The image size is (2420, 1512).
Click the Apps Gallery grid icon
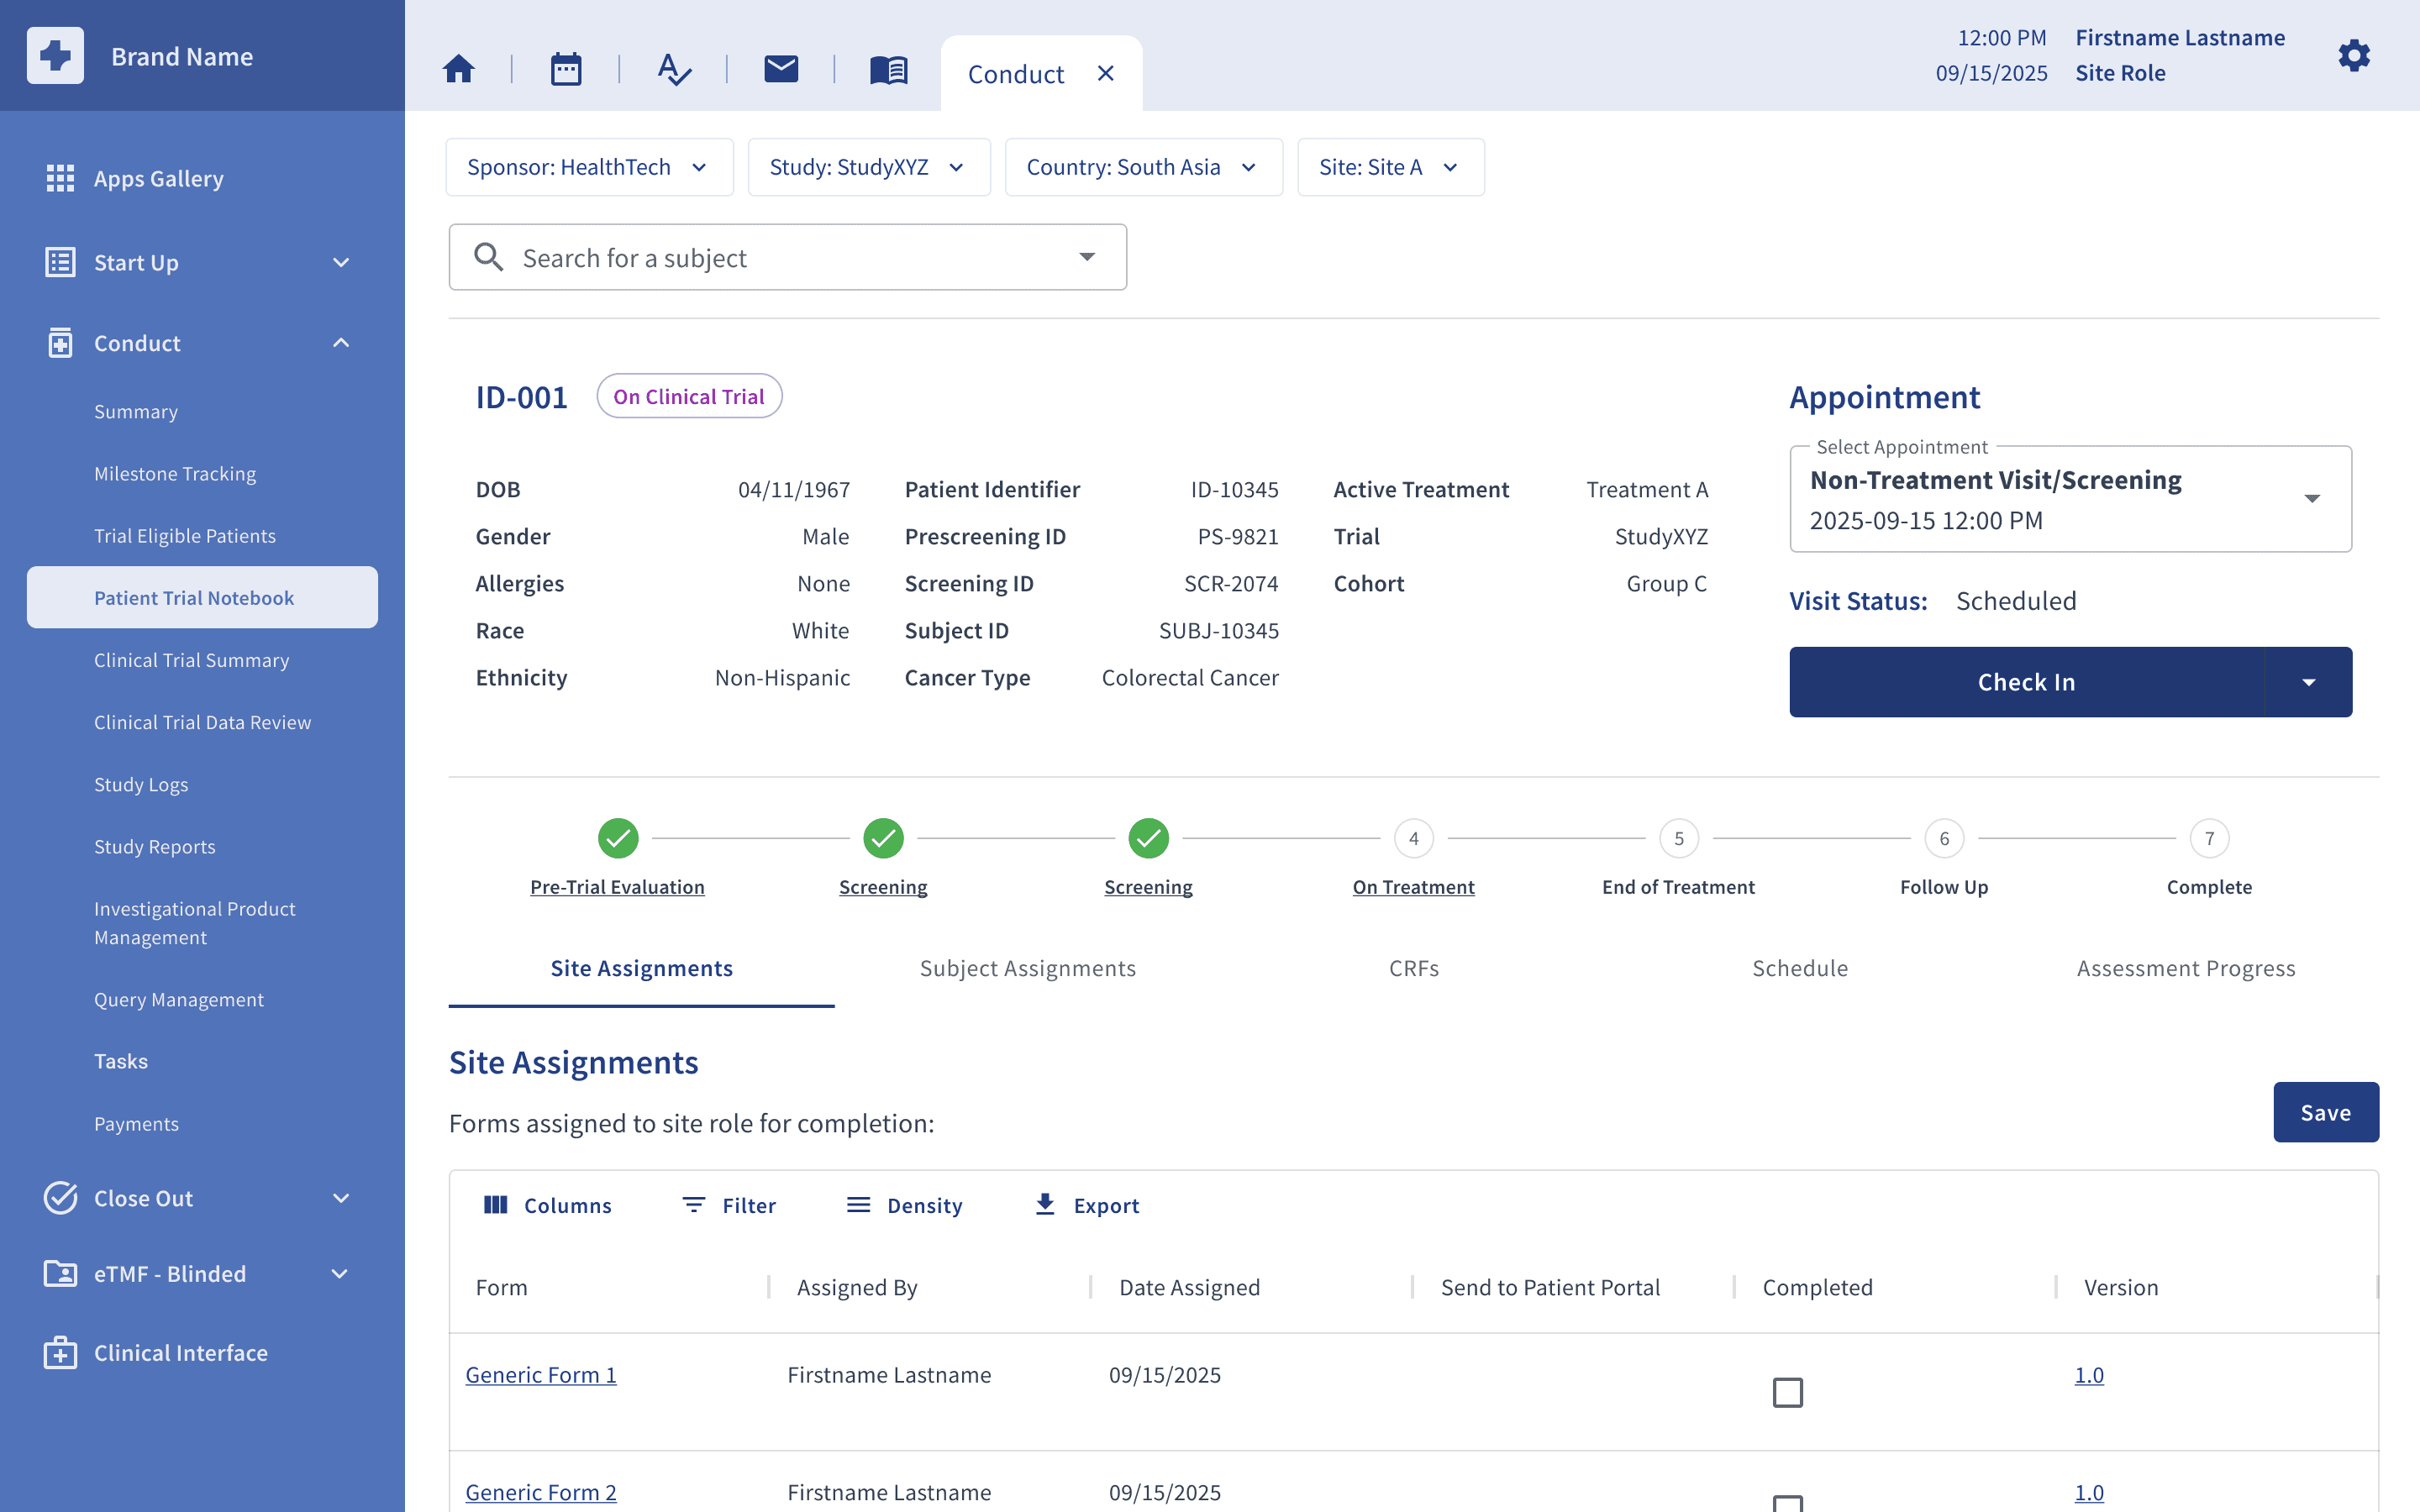click(x=60, y=178)
